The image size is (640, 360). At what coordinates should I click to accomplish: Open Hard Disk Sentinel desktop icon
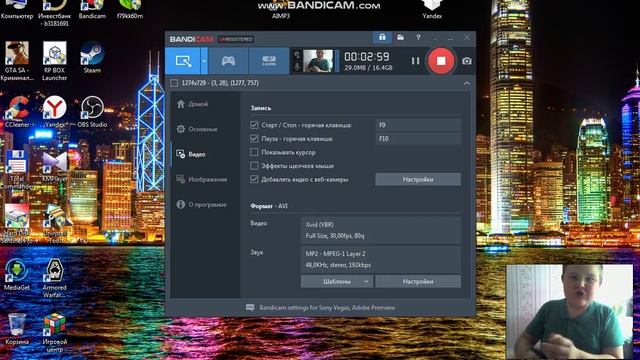tap(17, 224)
